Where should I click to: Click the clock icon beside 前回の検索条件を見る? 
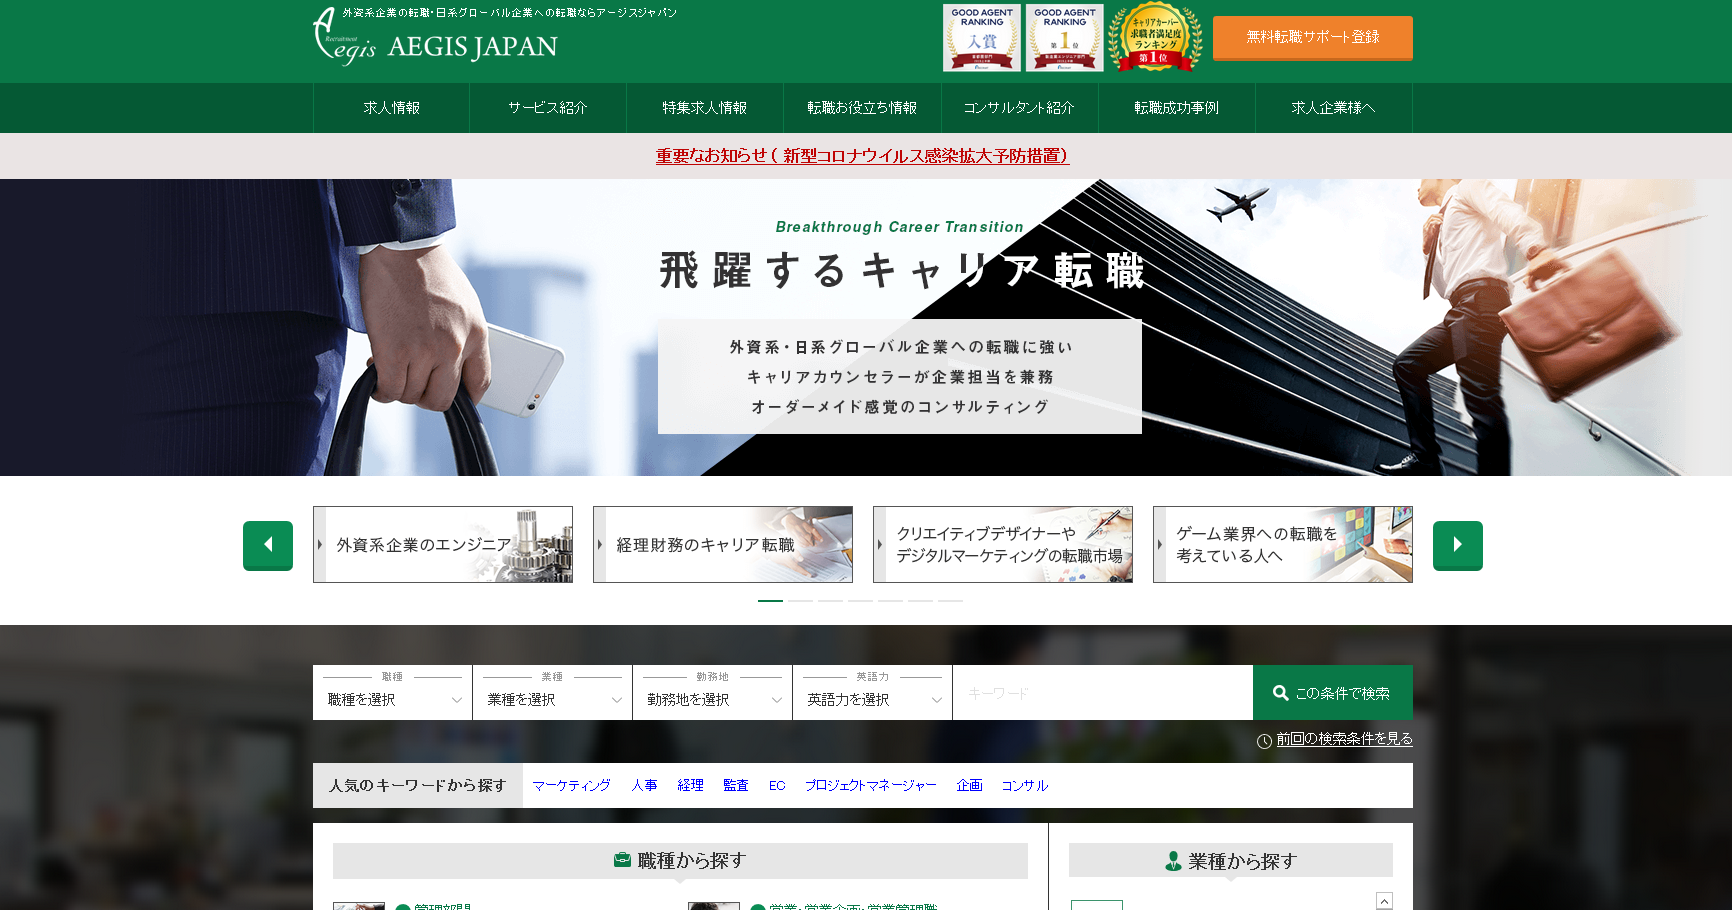1264,740
